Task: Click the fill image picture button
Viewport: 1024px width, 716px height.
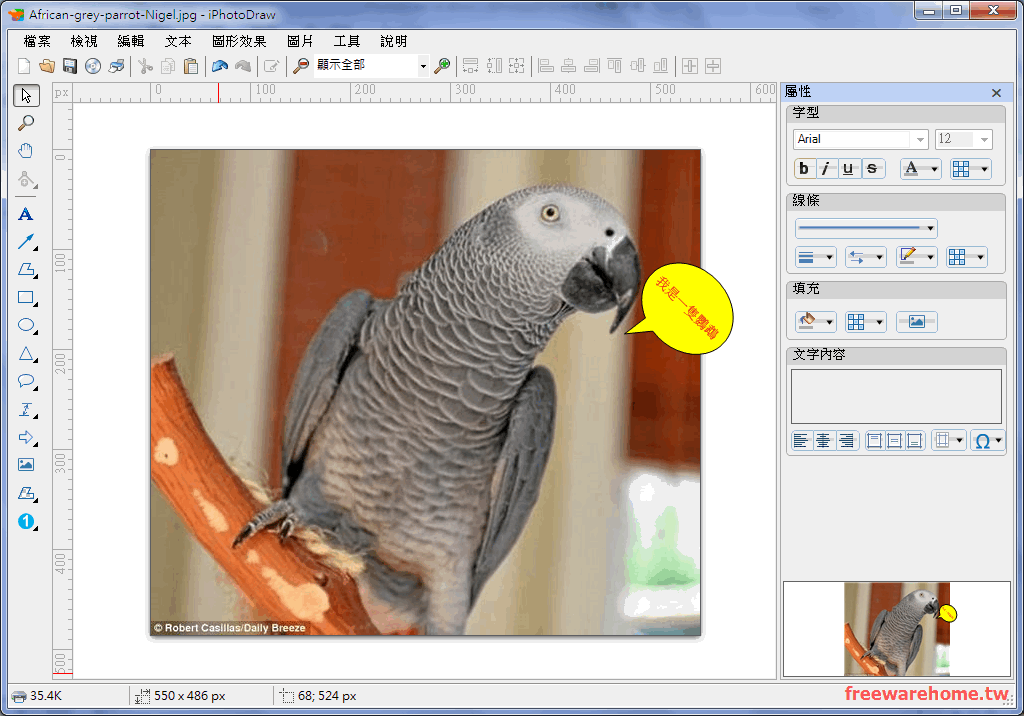Action: (x=916, y=322)
